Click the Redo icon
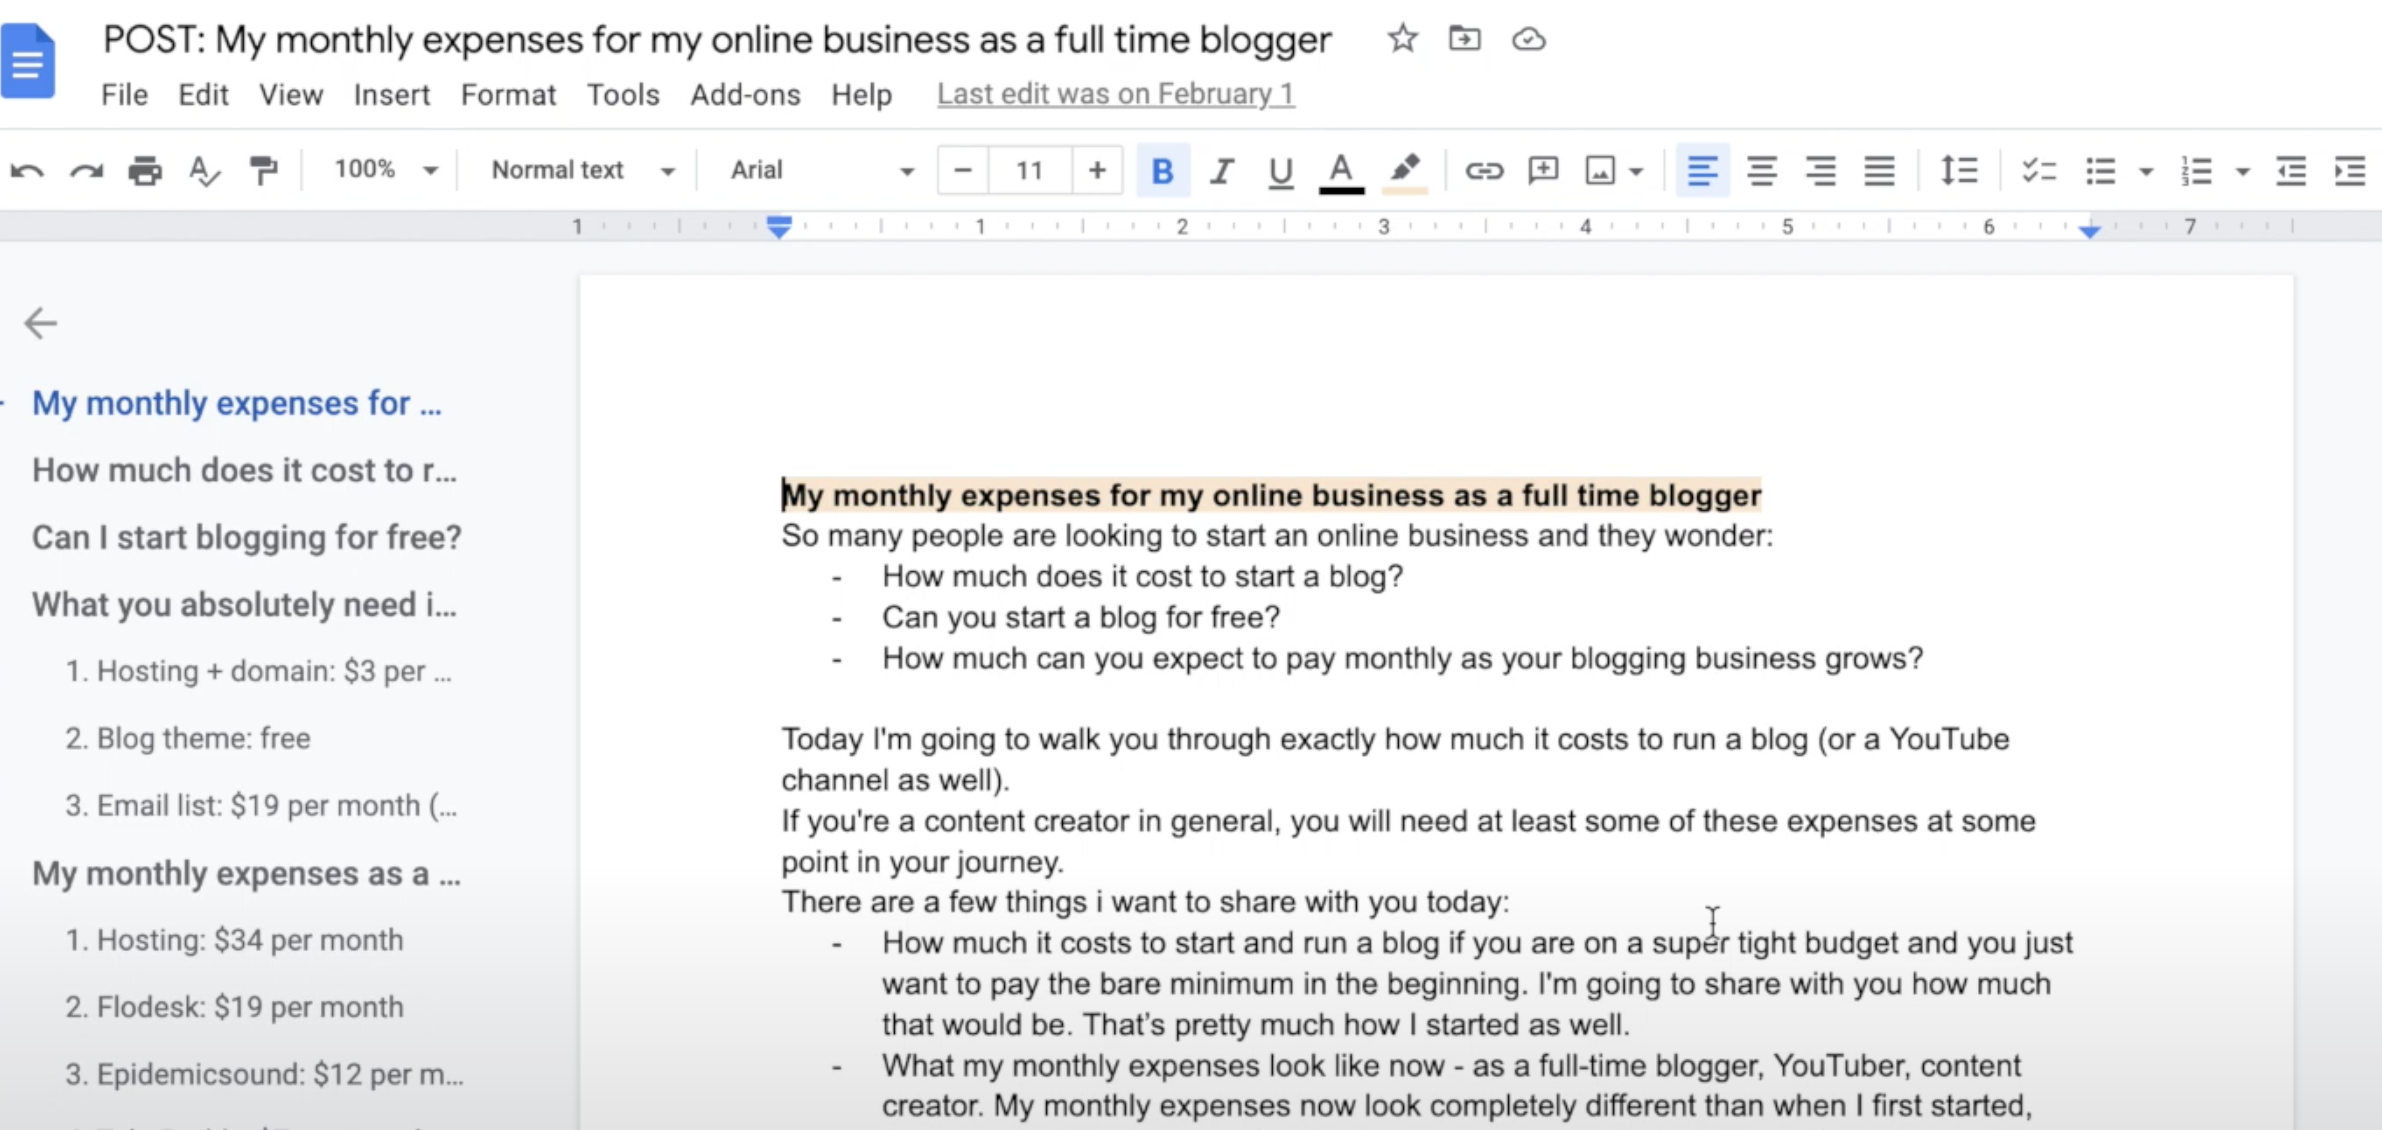This screenshot has width=2382, height=1130. 86,171
